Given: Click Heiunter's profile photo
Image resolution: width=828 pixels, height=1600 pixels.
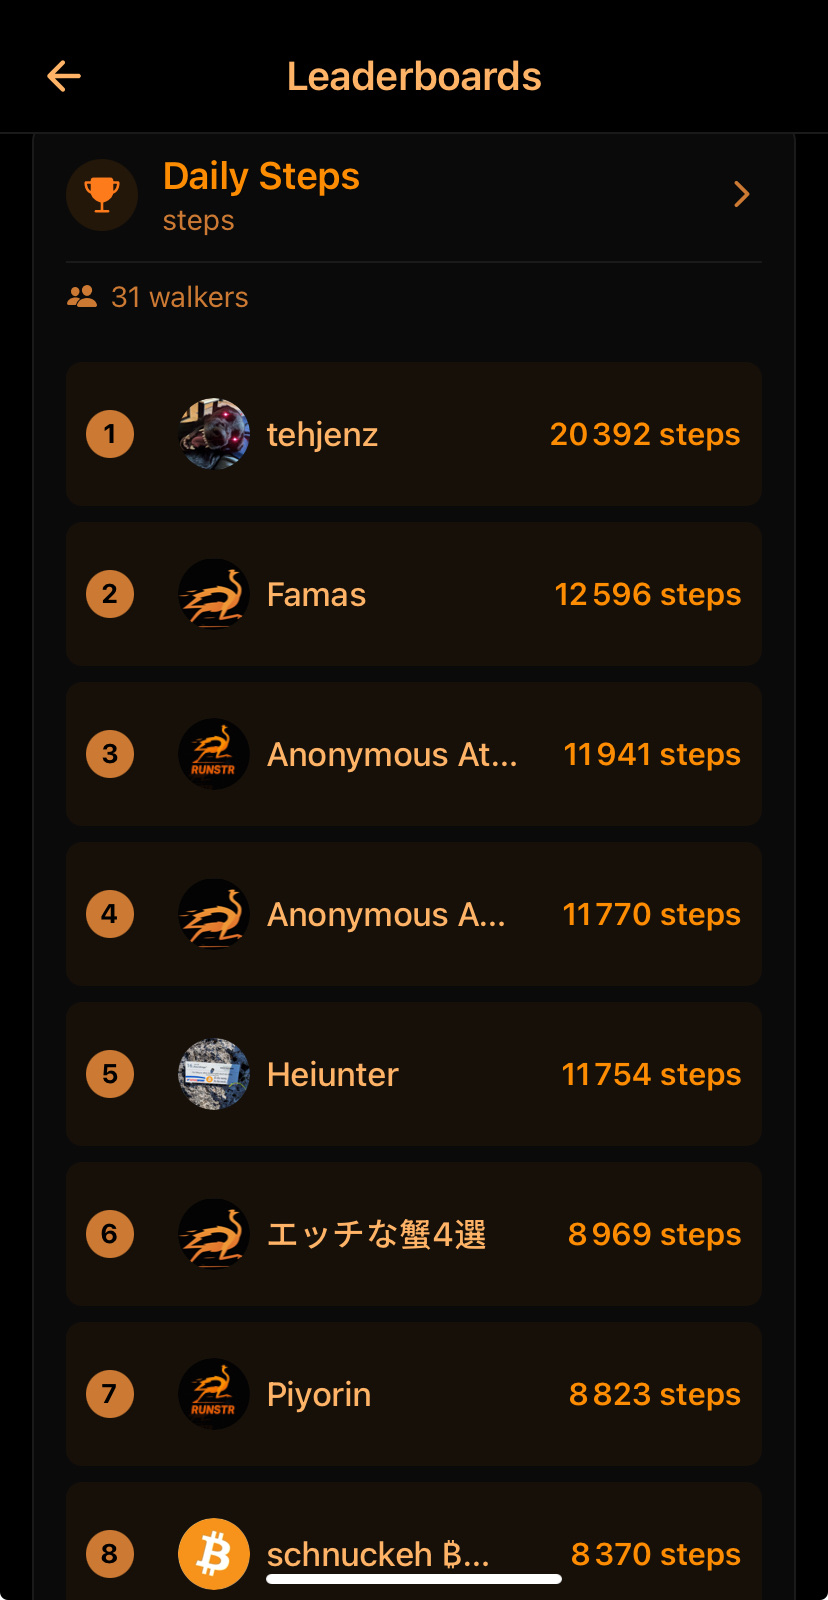Looking at the screenshot, I should click(214, 1074).
